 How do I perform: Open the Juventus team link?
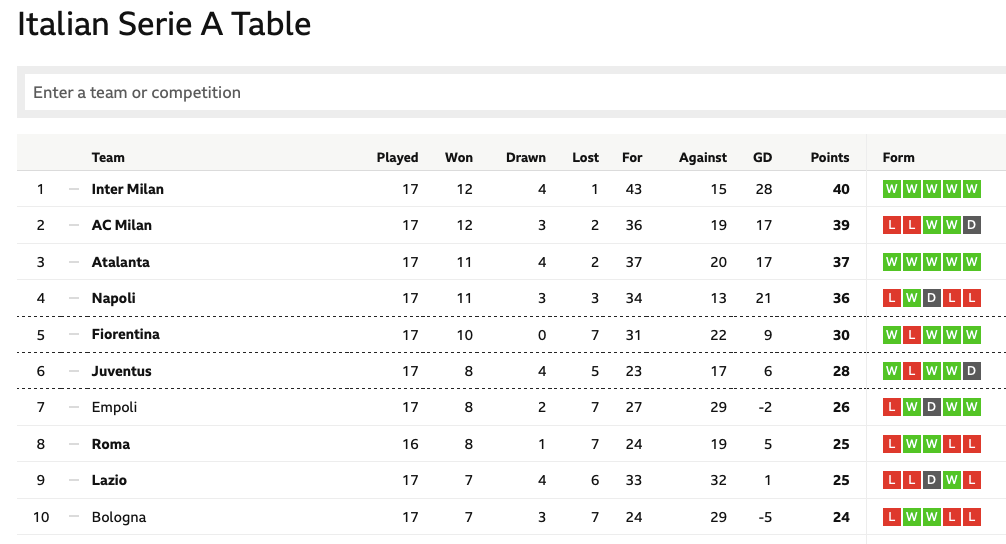click(121, 371)
